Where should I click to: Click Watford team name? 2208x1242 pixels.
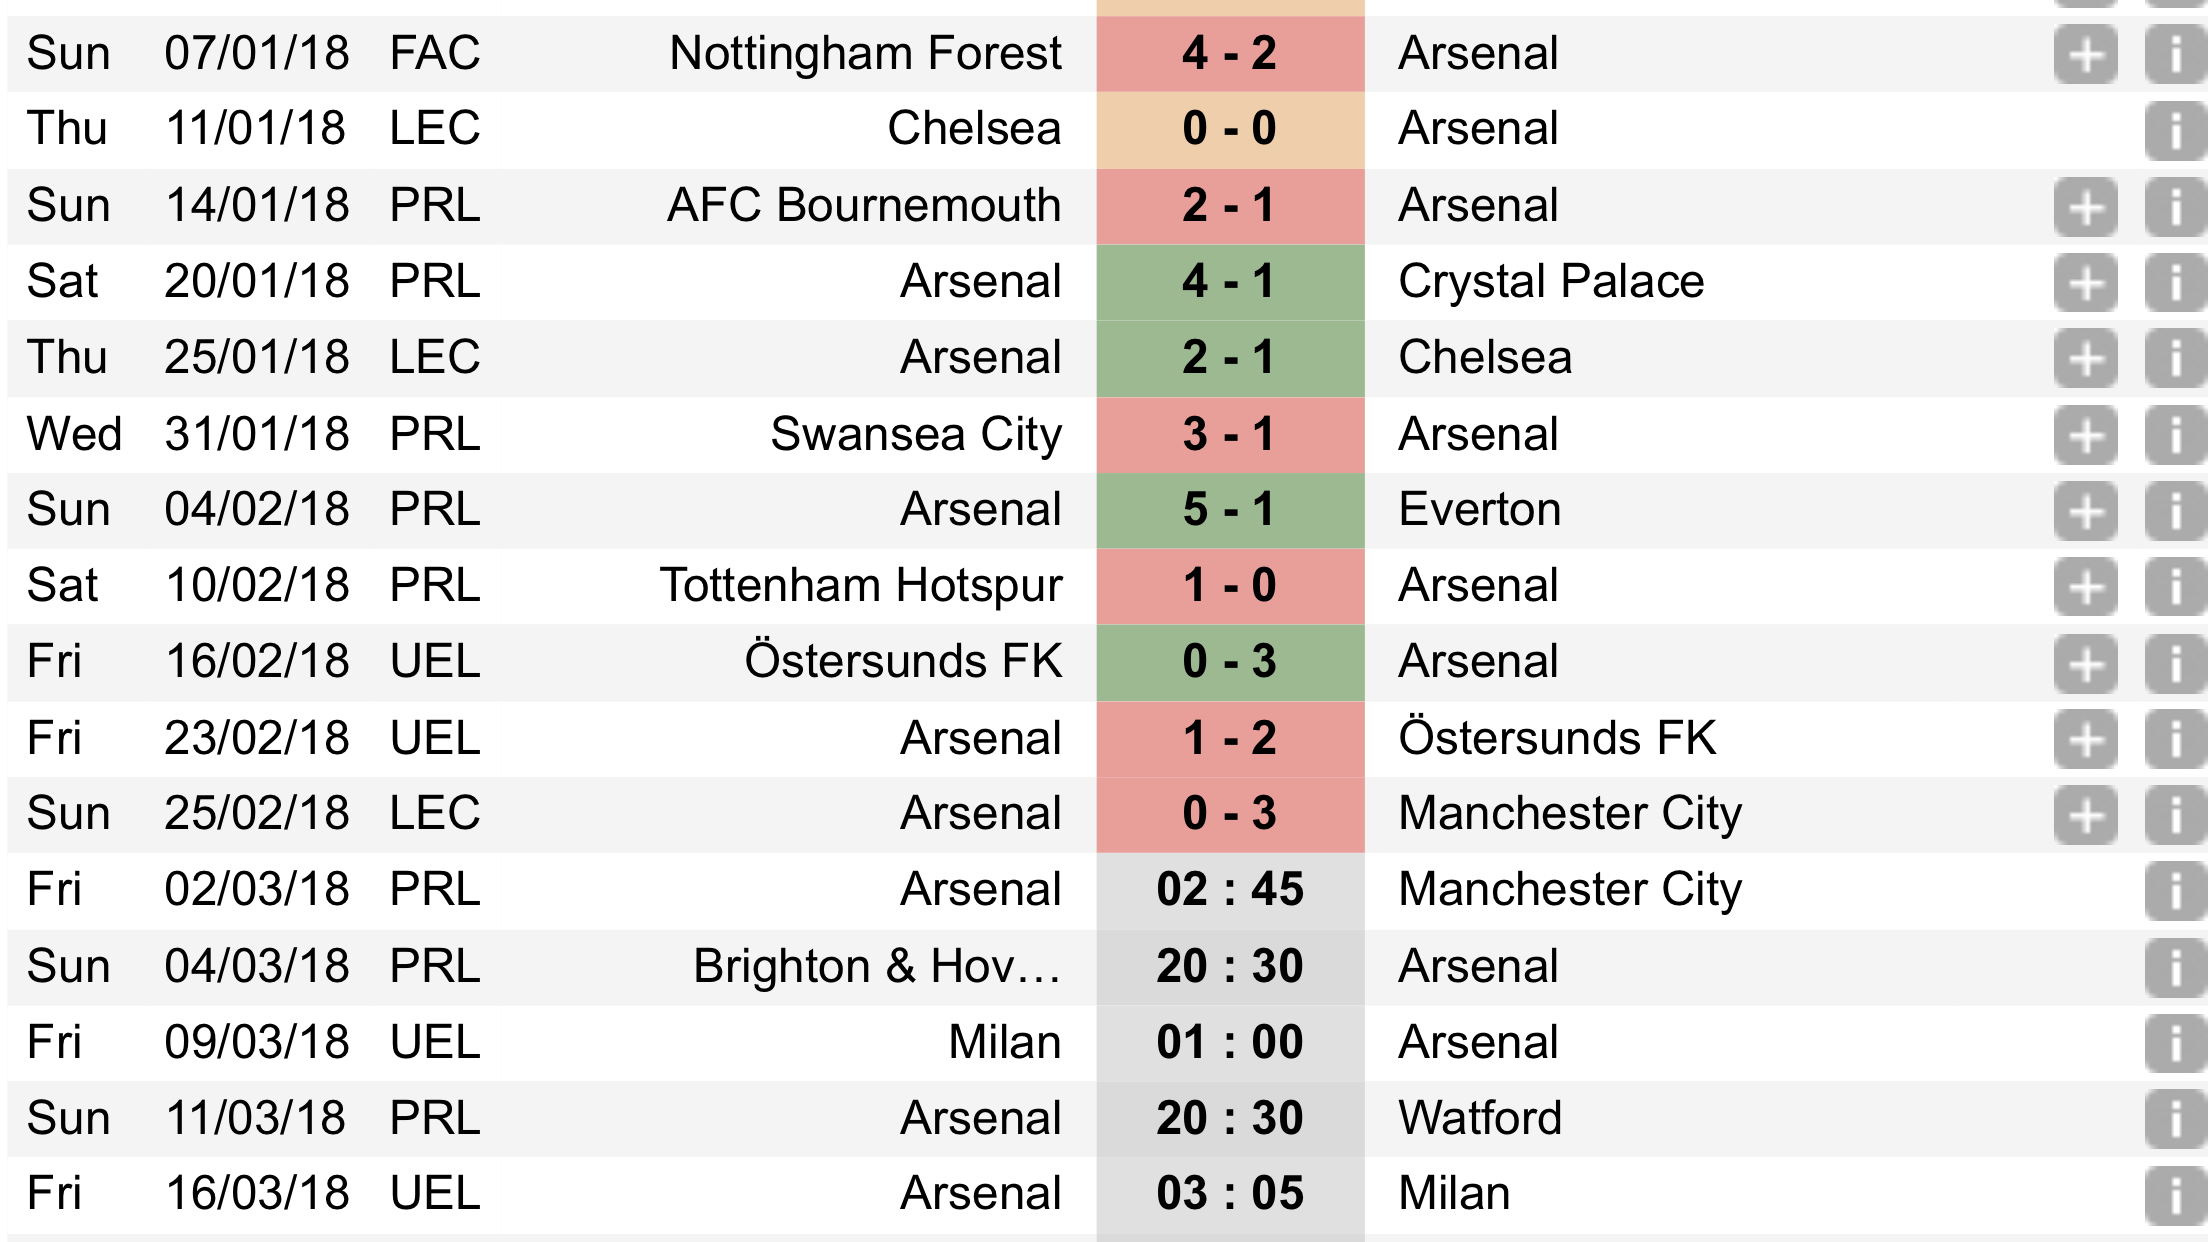click(1480, 1118)
